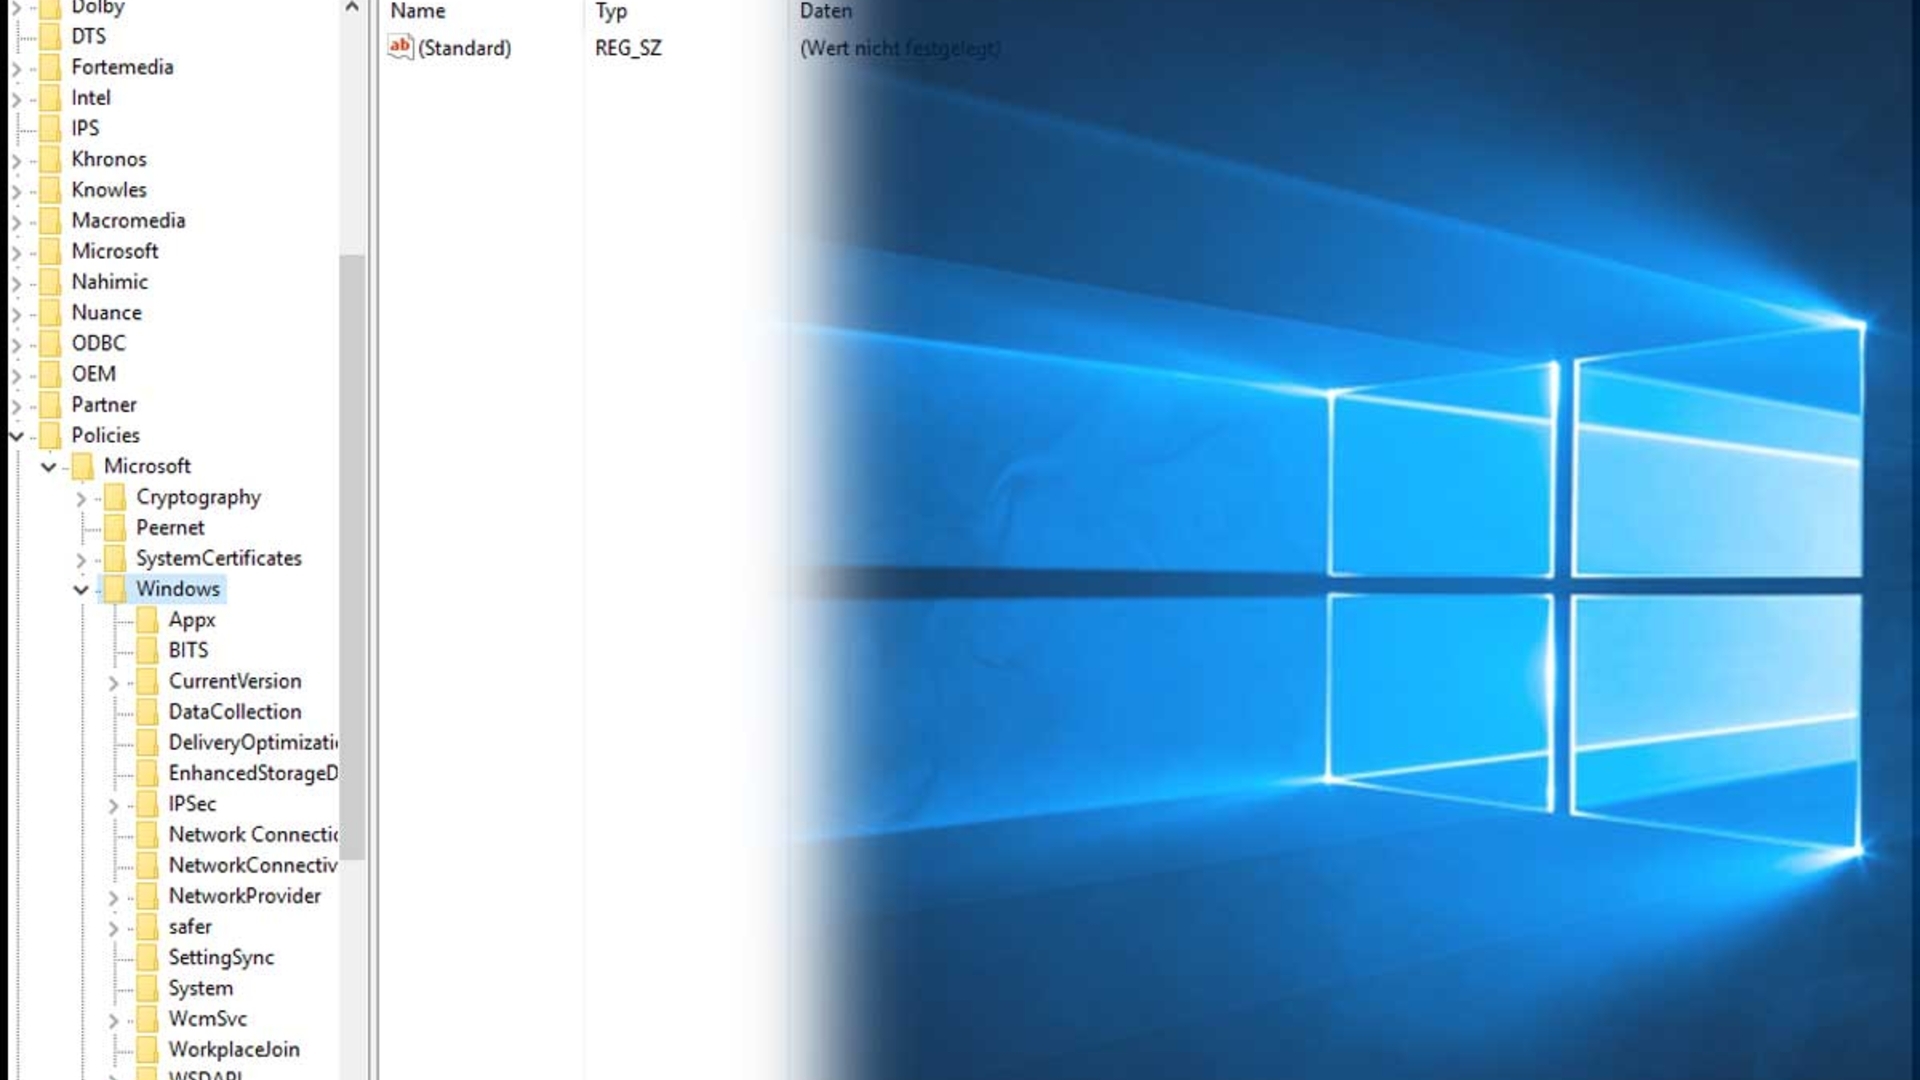Click the ab icon next to (Standard)
Screen dimensions: 1920x1080
[x=400, y=47]
